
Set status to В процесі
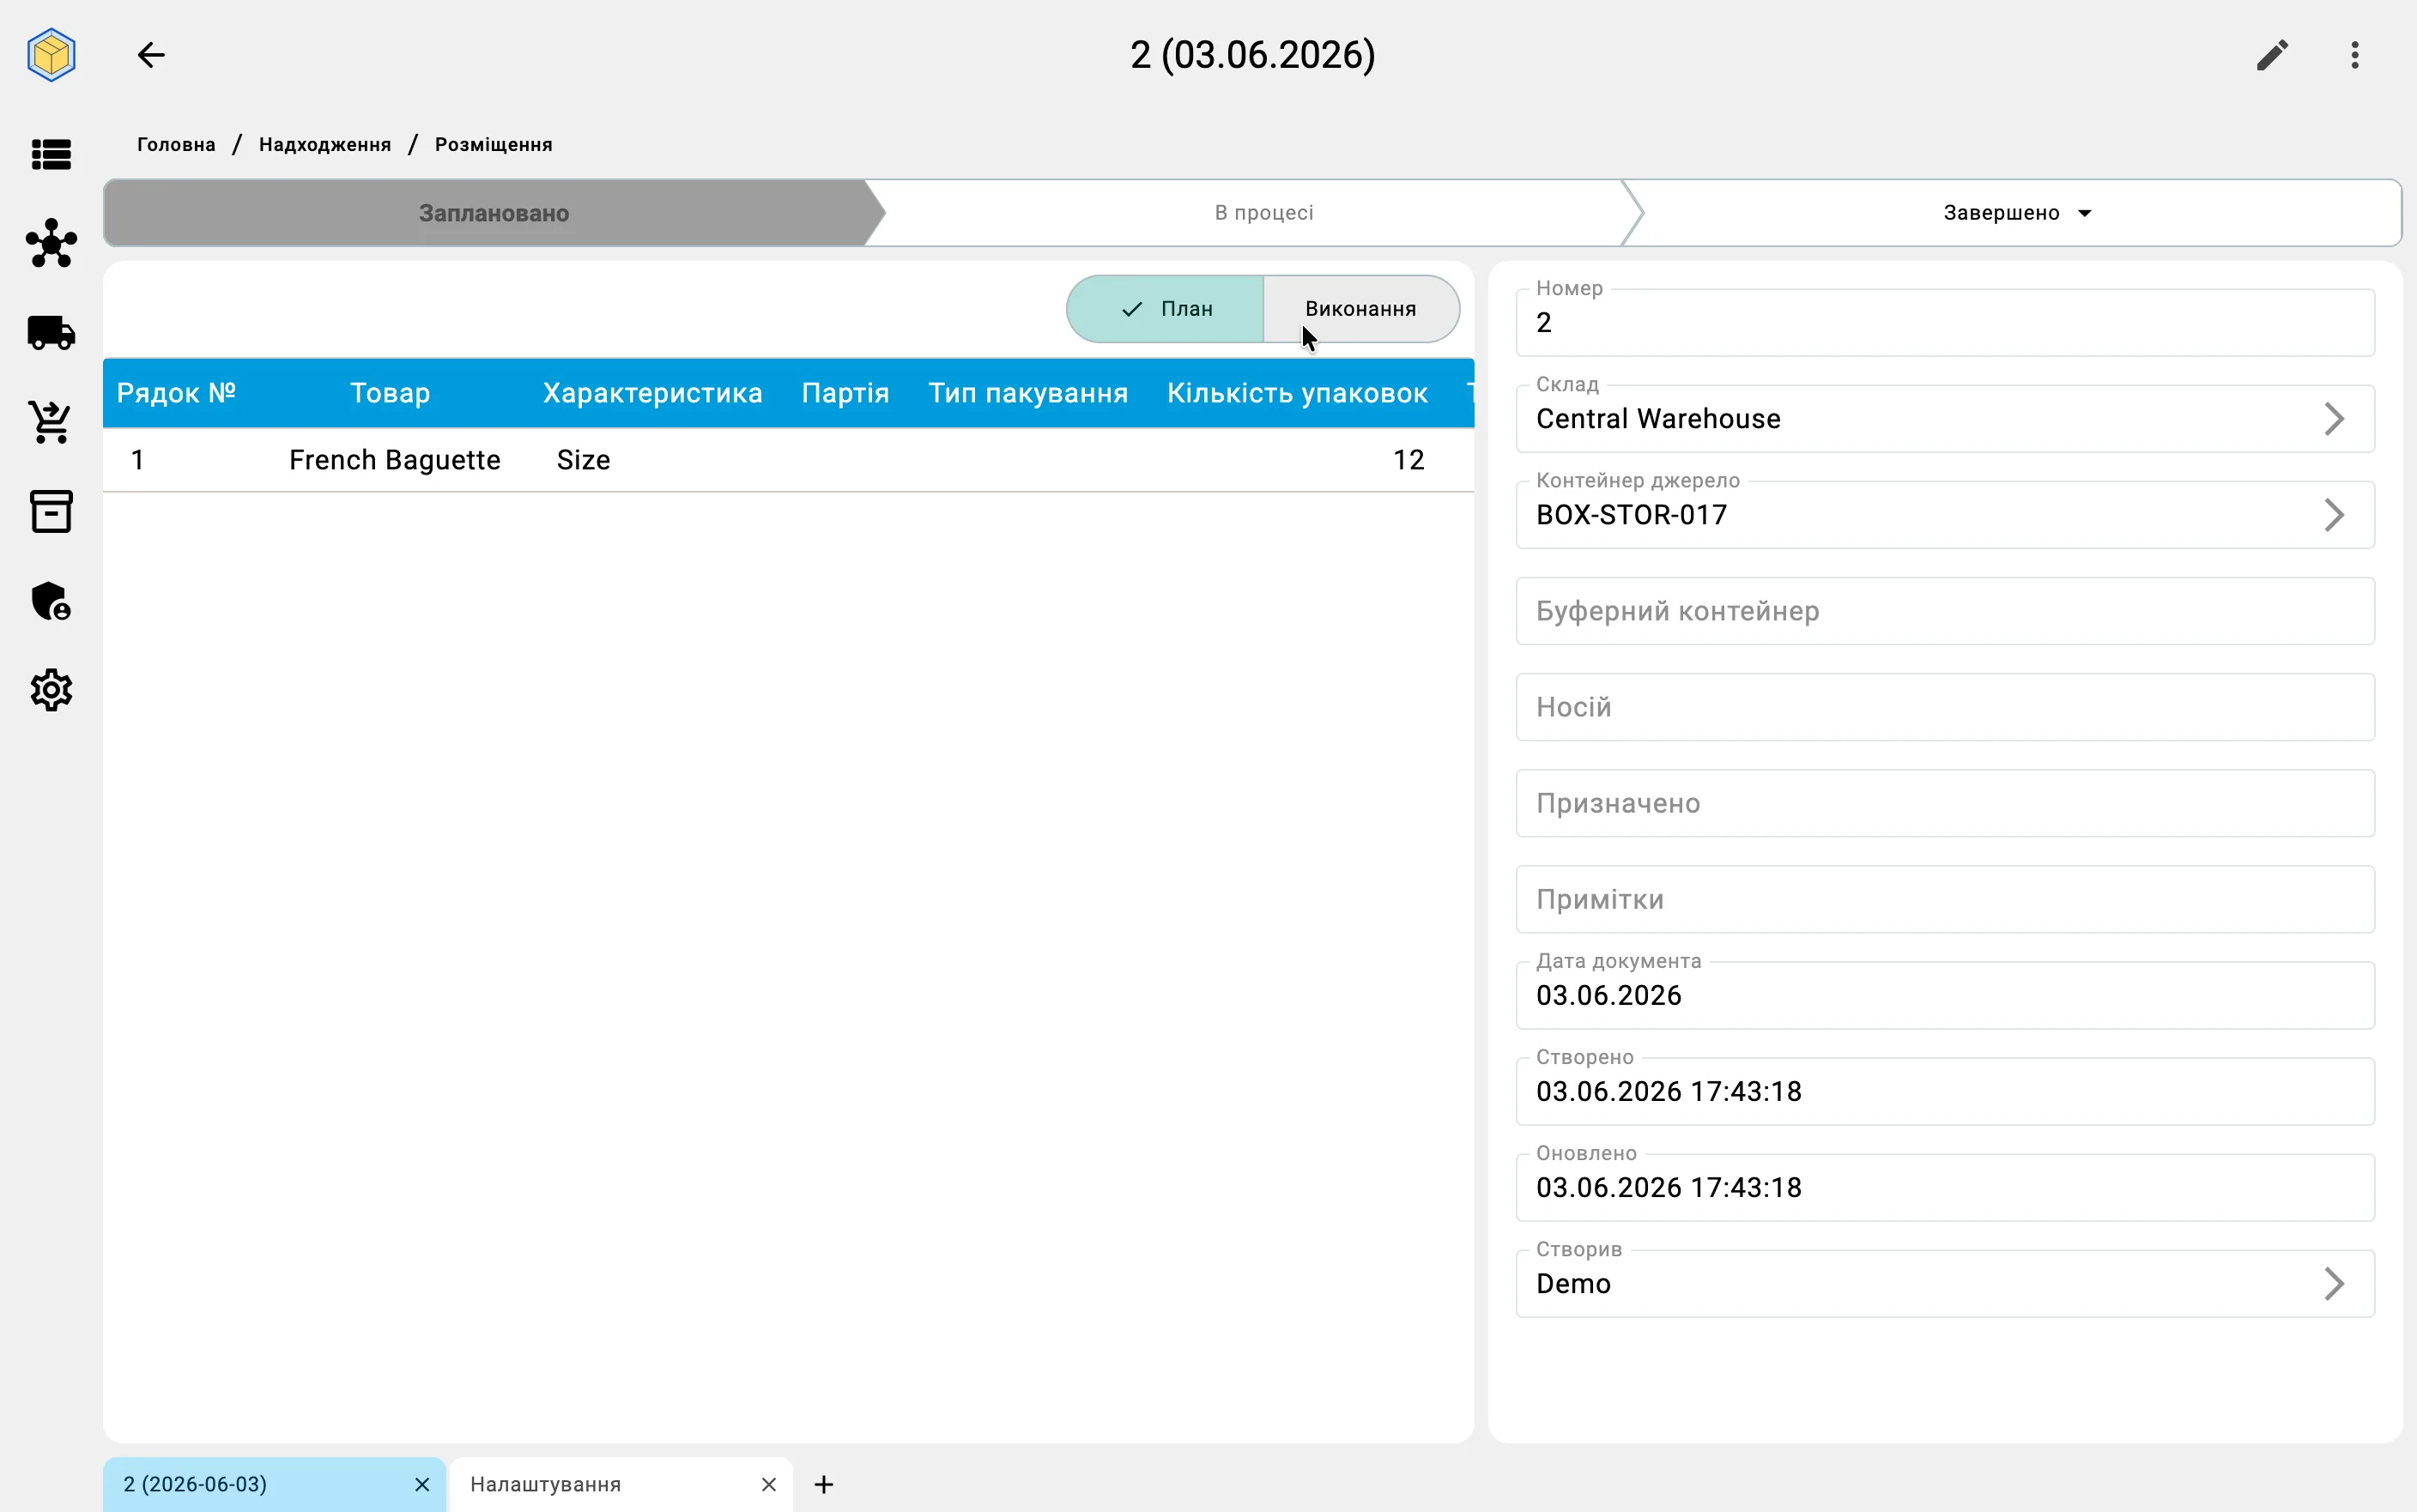coord(1264,213)
